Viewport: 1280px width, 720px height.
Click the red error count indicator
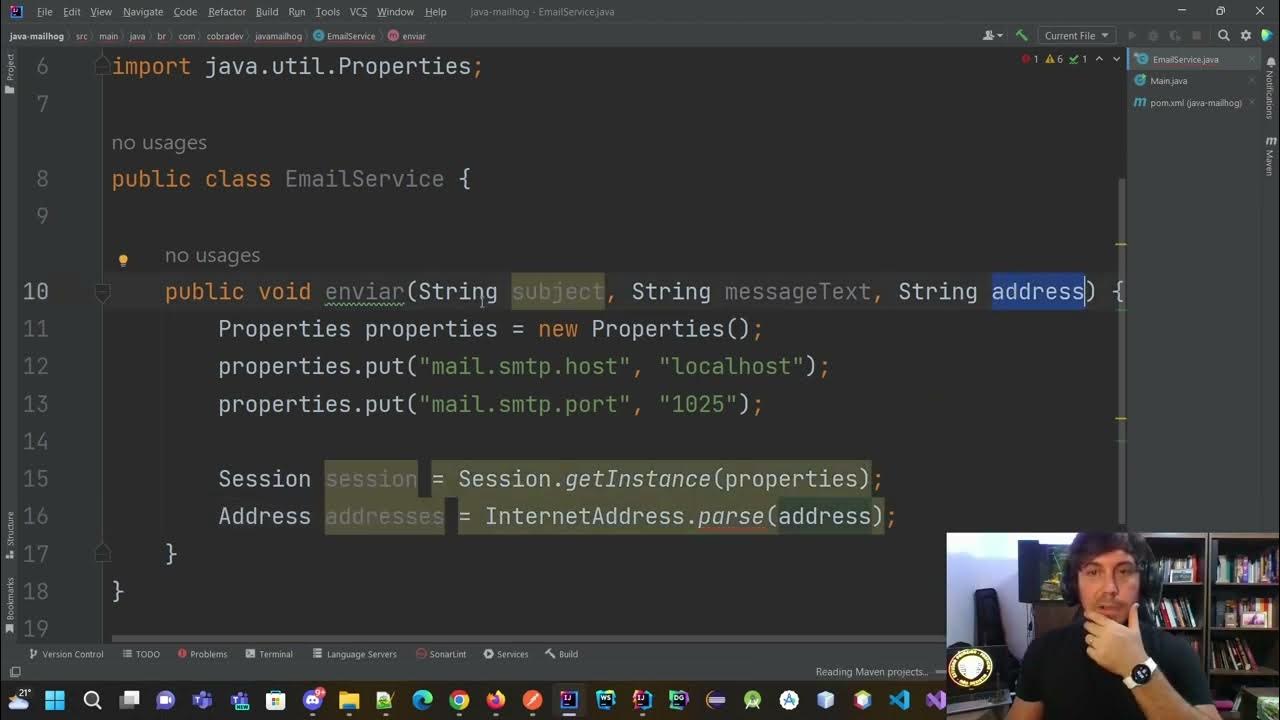(1031, 59)
